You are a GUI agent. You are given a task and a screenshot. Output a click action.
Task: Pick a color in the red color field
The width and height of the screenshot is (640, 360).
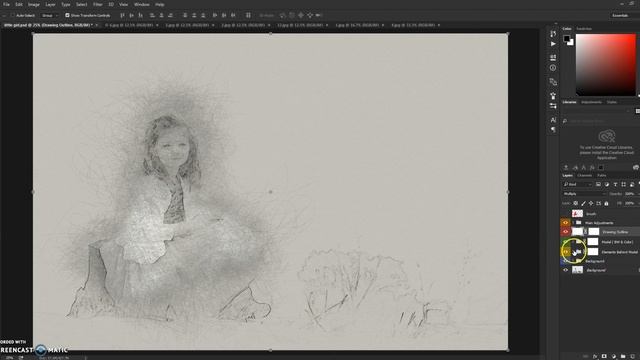606,65
